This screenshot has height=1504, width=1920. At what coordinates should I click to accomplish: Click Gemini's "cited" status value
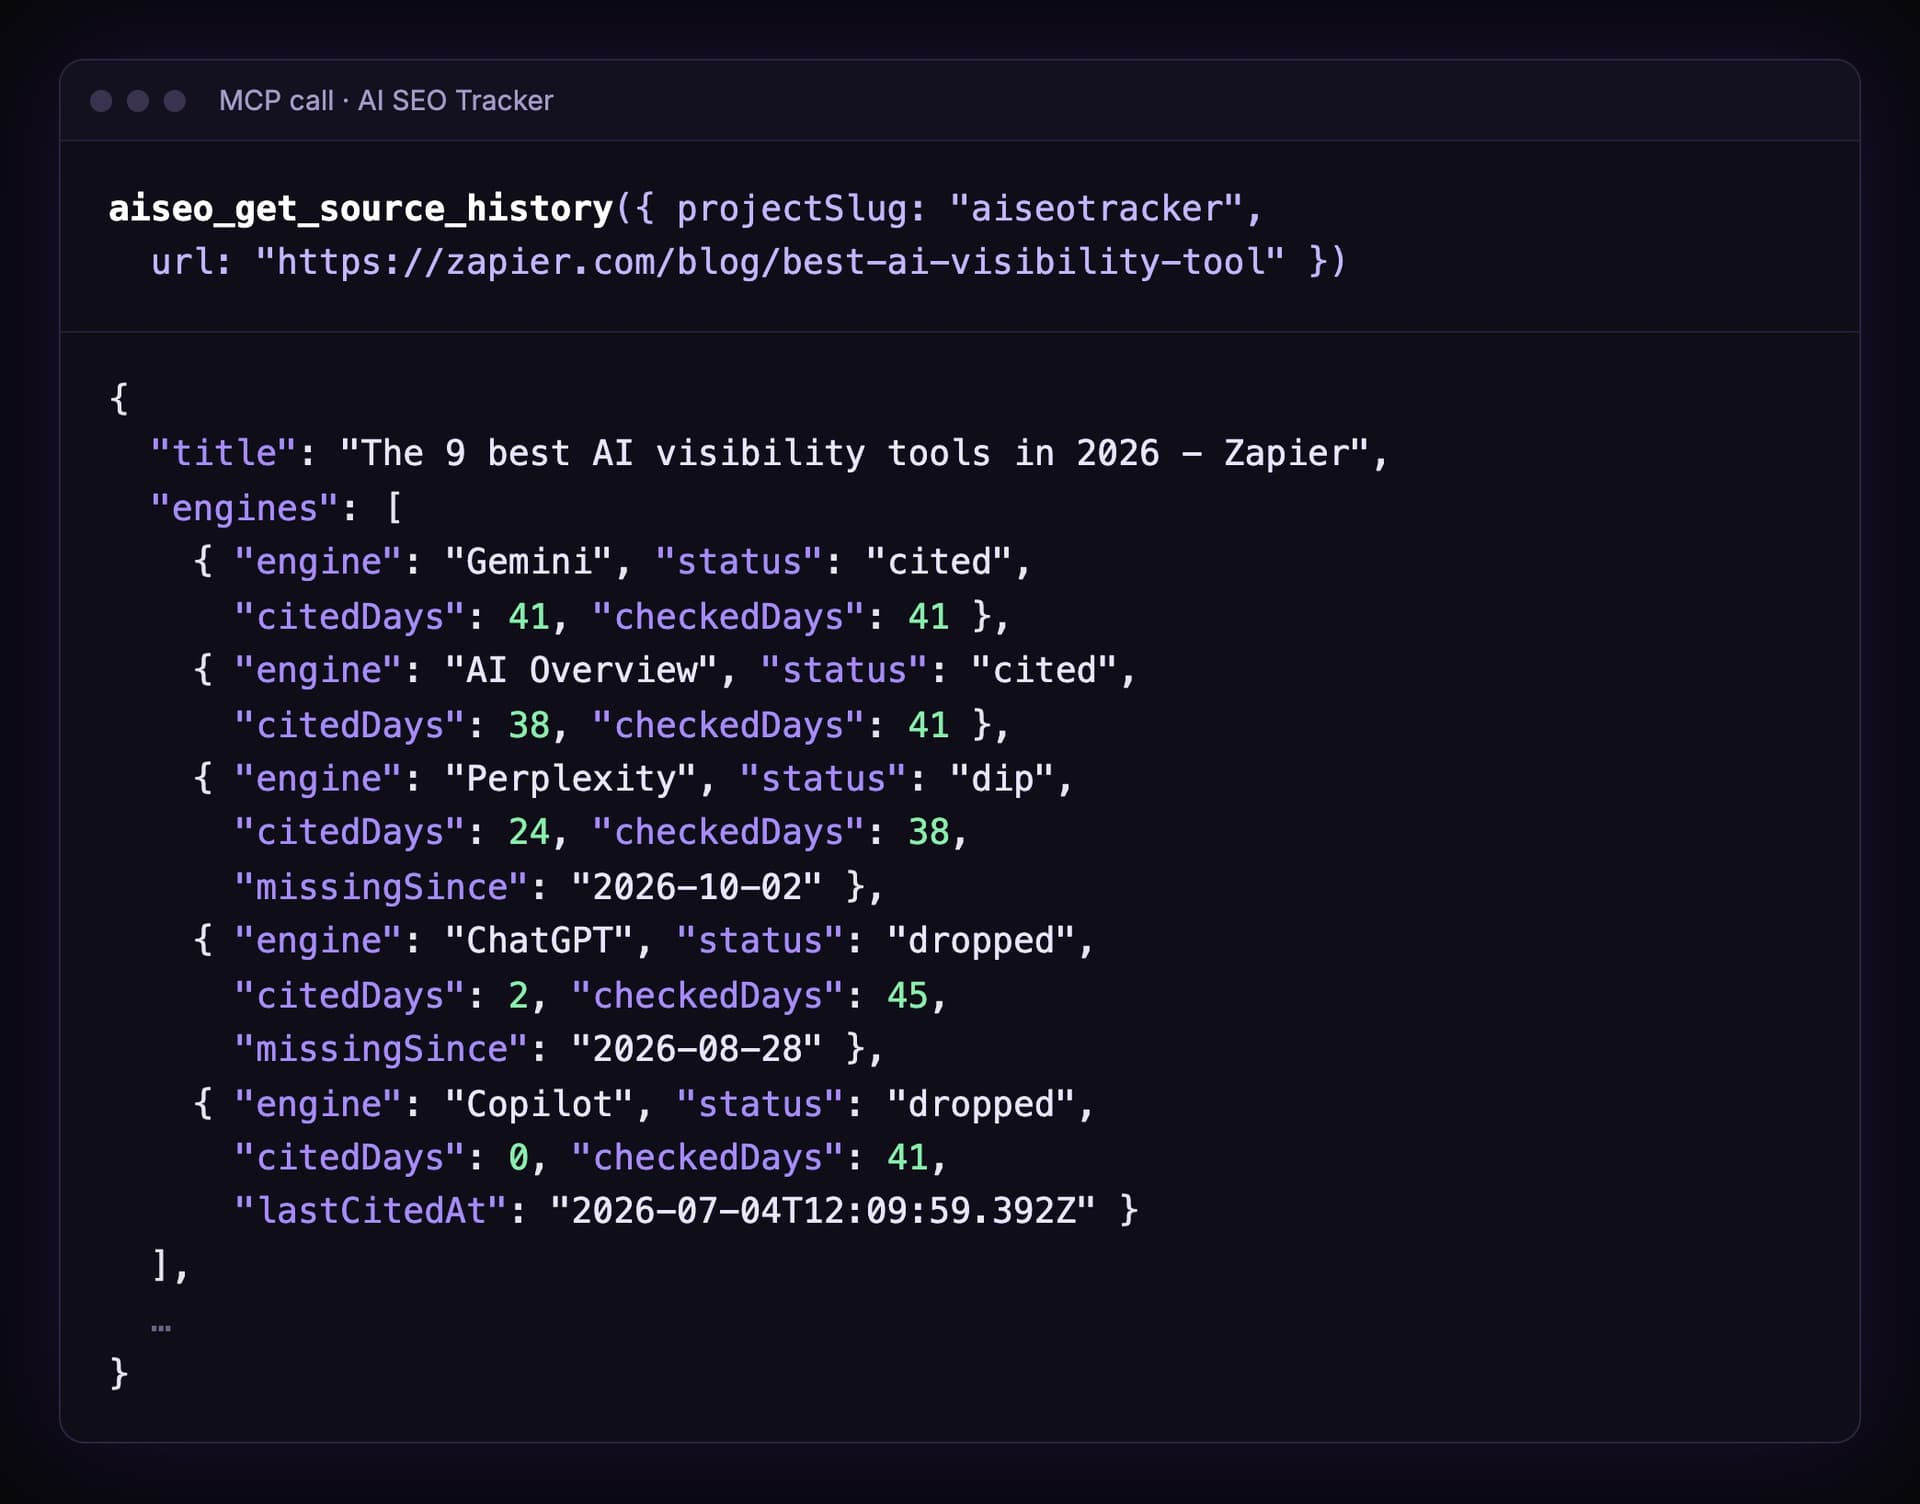[939, 562]
